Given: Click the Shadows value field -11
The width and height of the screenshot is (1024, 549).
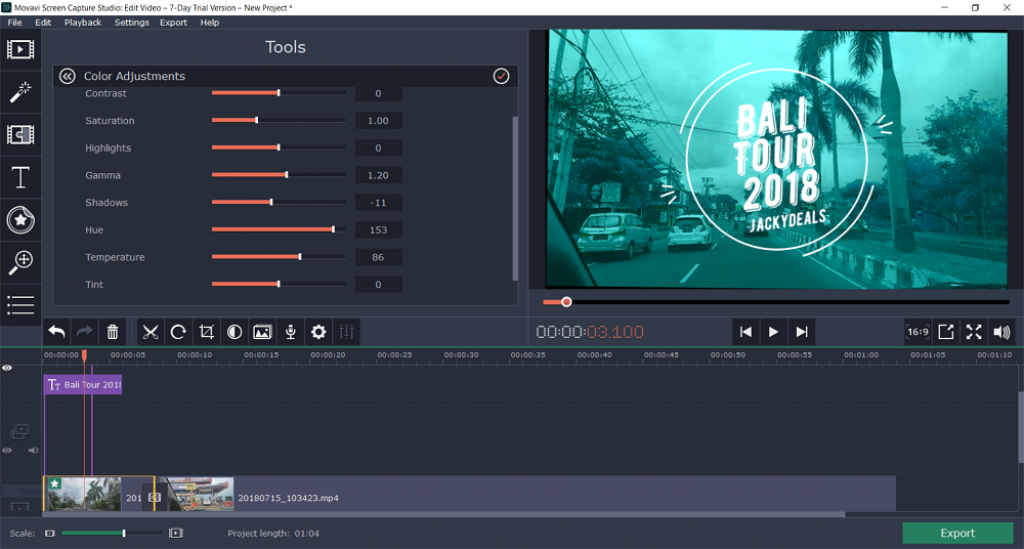Looking at the screenshot, I should [x=378, y=202].
